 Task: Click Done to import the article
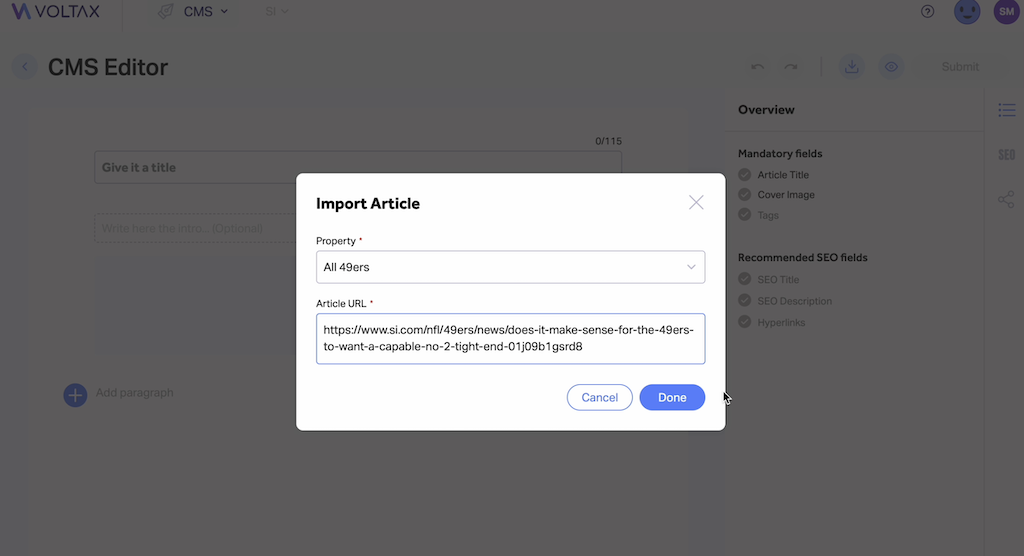pyautogui.click(x=672, y=397)
